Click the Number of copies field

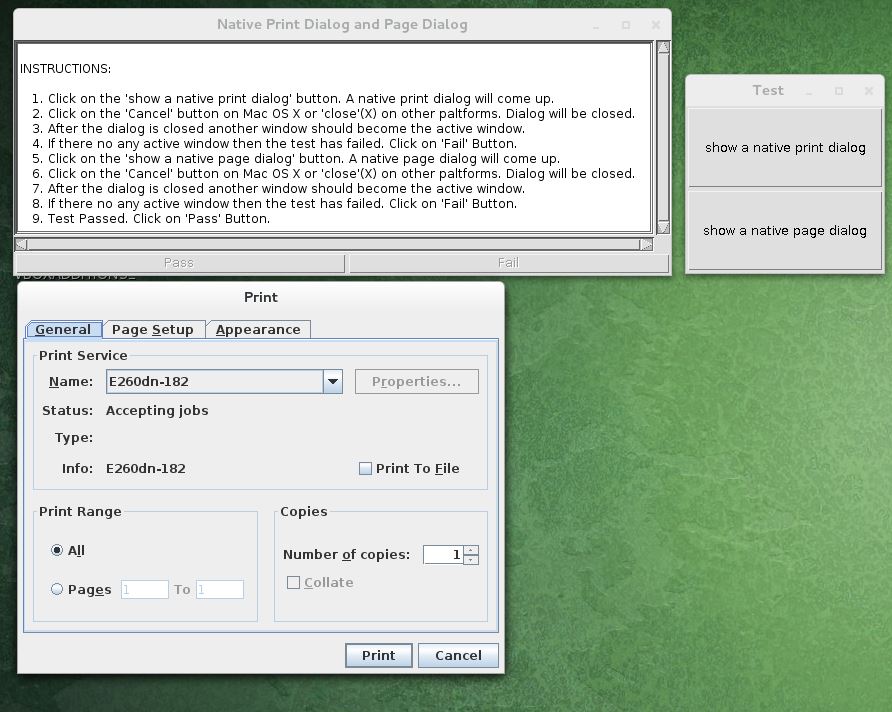(443, 555)
